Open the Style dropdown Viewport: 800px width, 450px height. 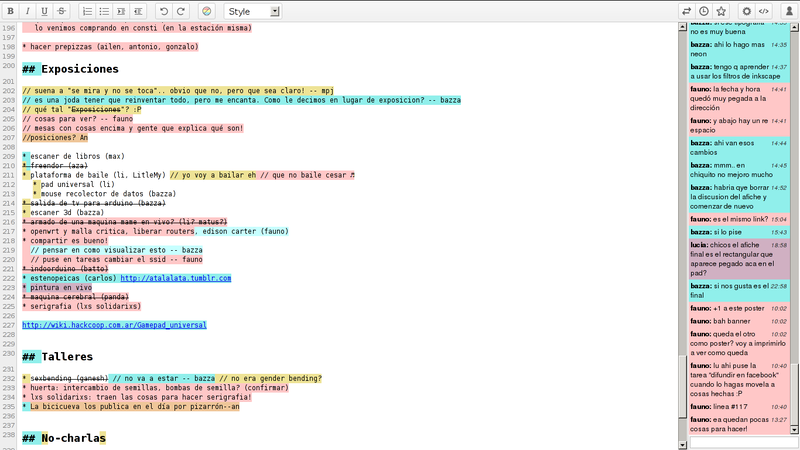point(252,11)
